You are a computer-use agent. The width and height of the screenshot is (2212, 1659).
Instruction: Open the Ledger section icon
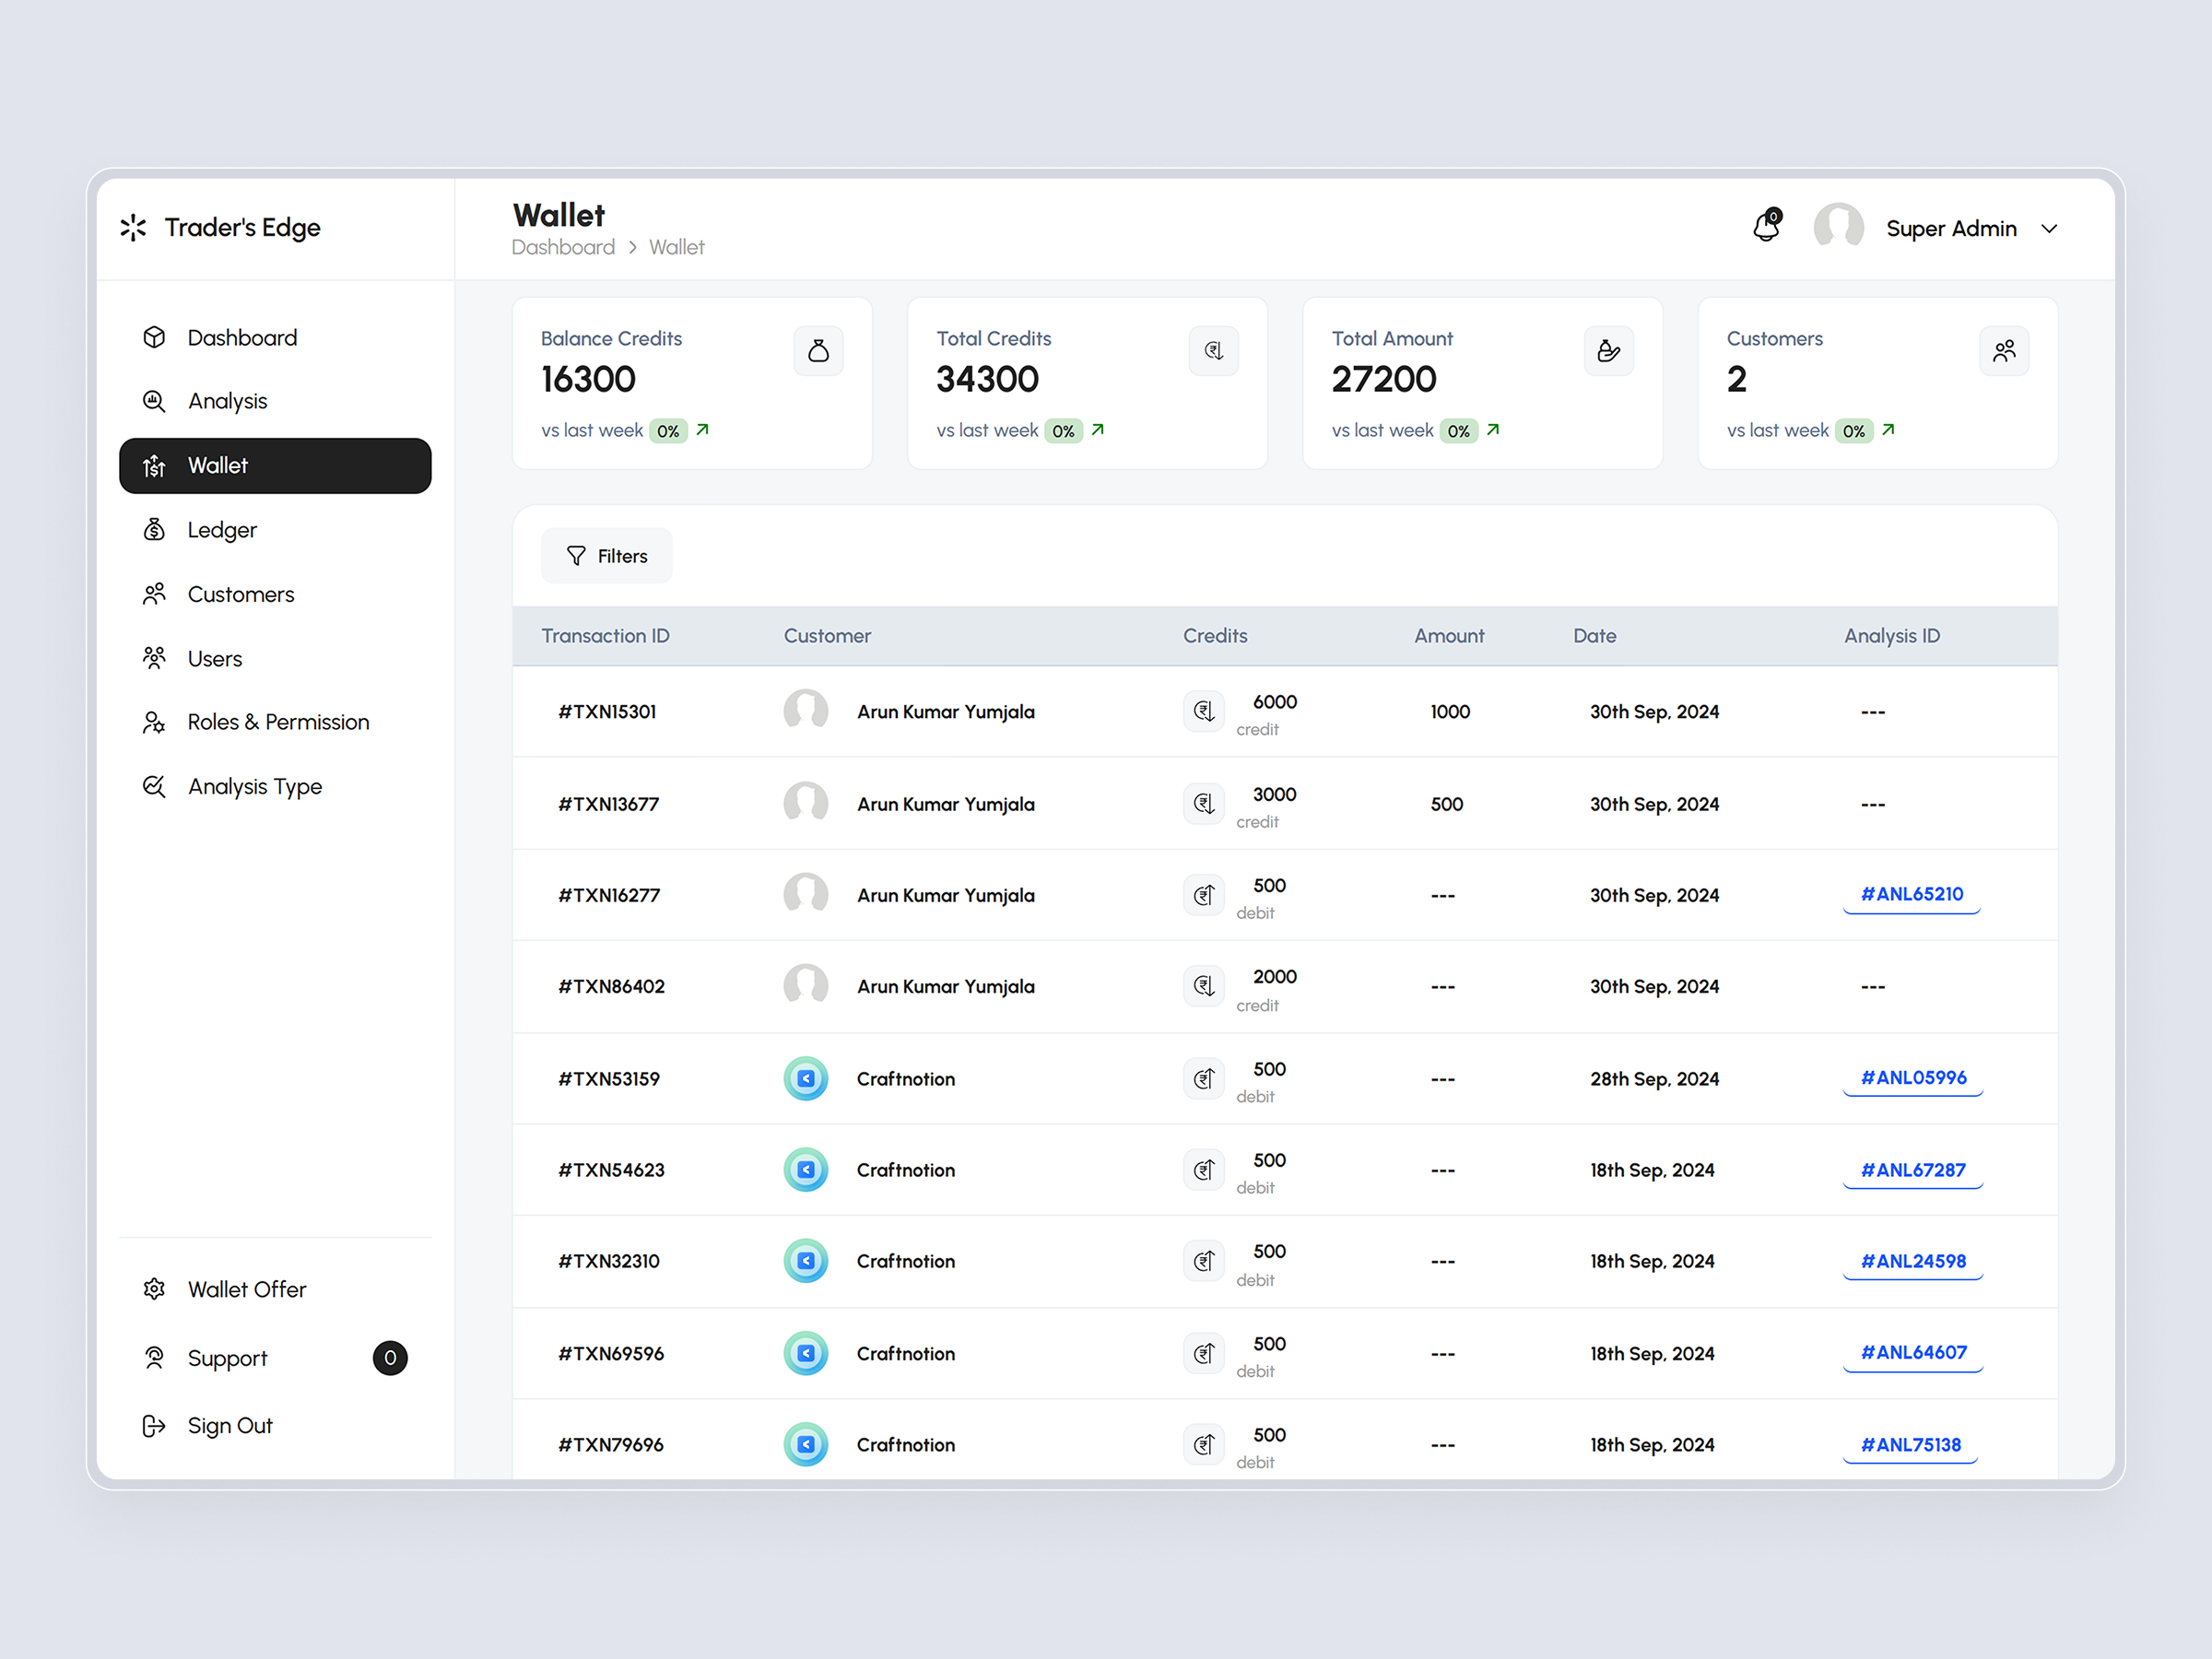click(x=154, y=529)
